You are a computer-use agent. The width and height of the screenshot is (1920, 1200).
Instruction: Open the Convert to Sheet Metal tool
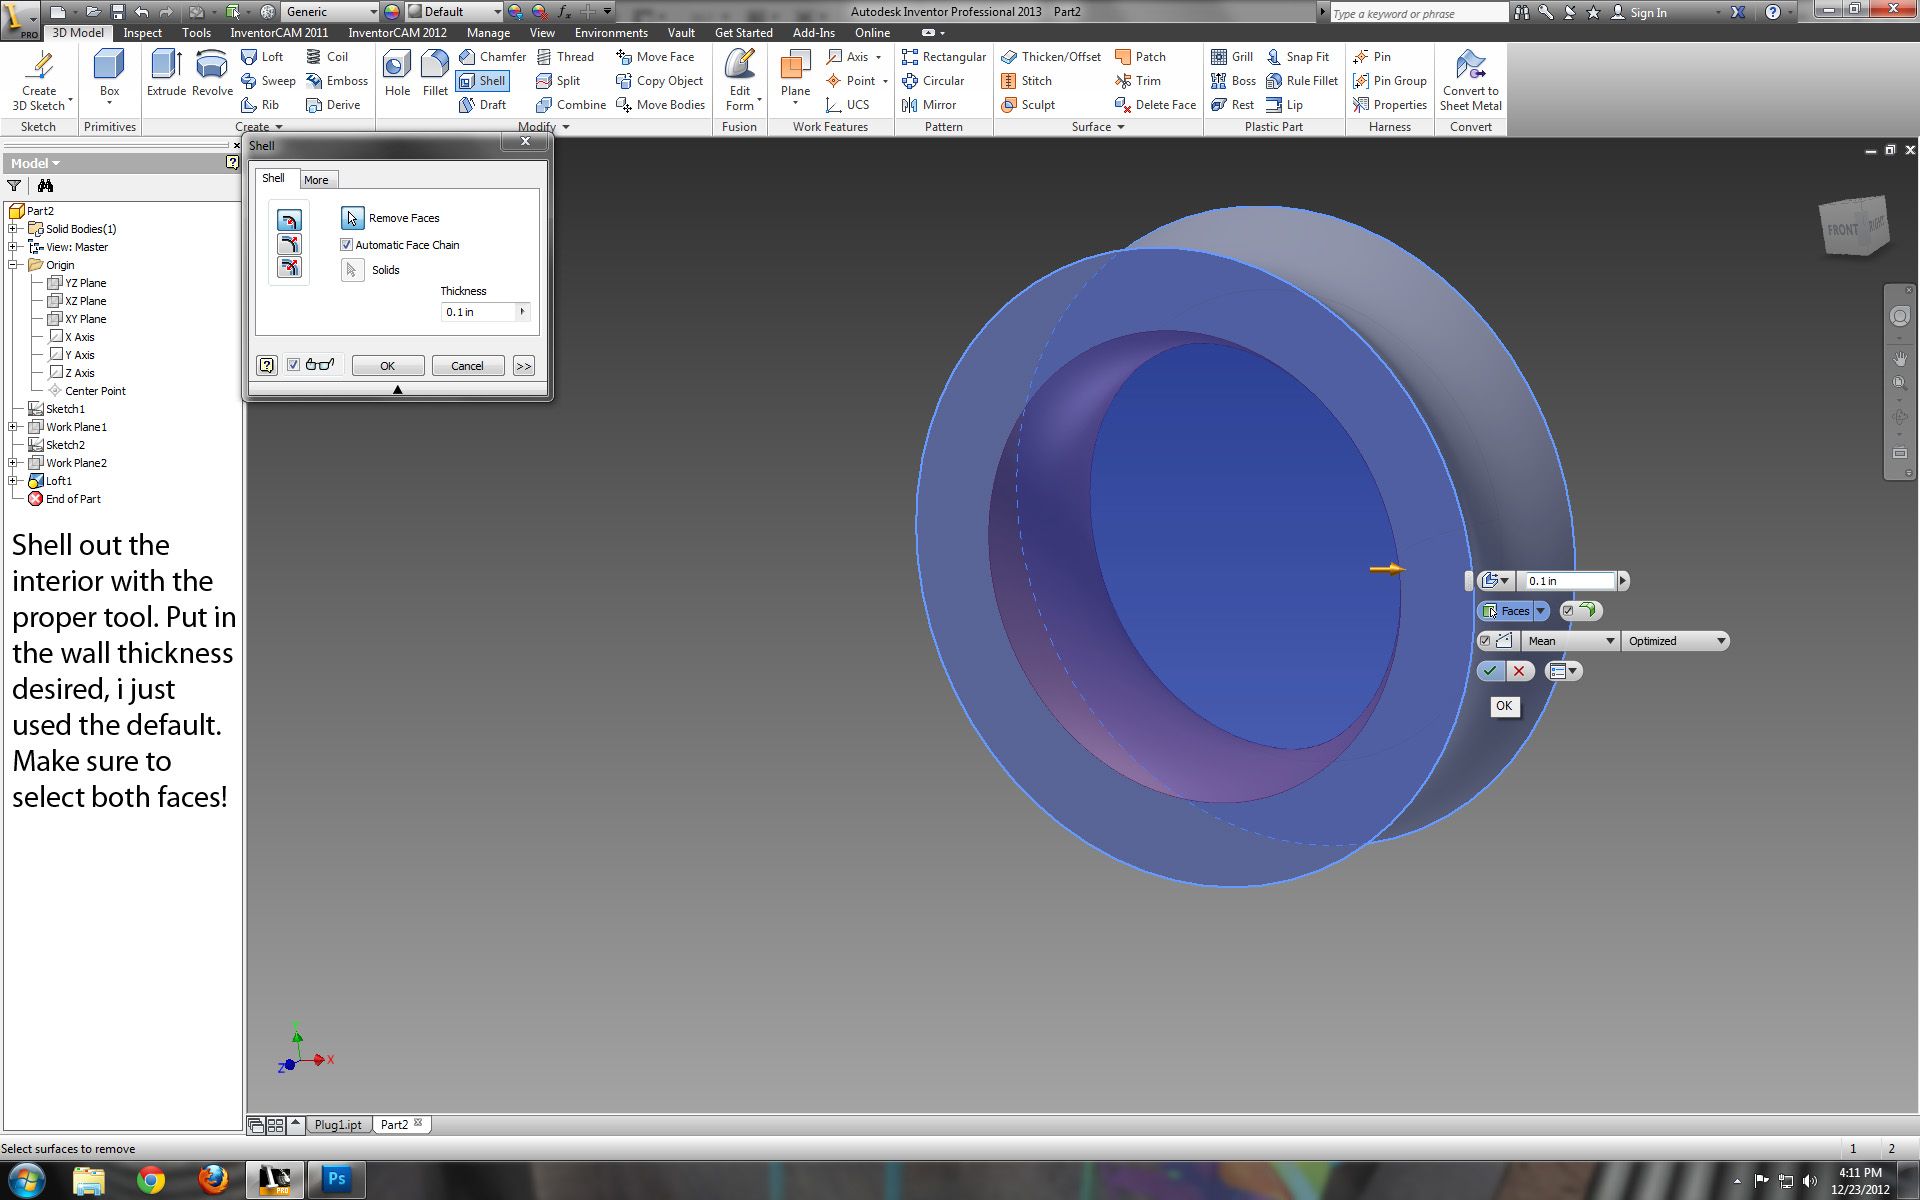(x=1470, y=80)
